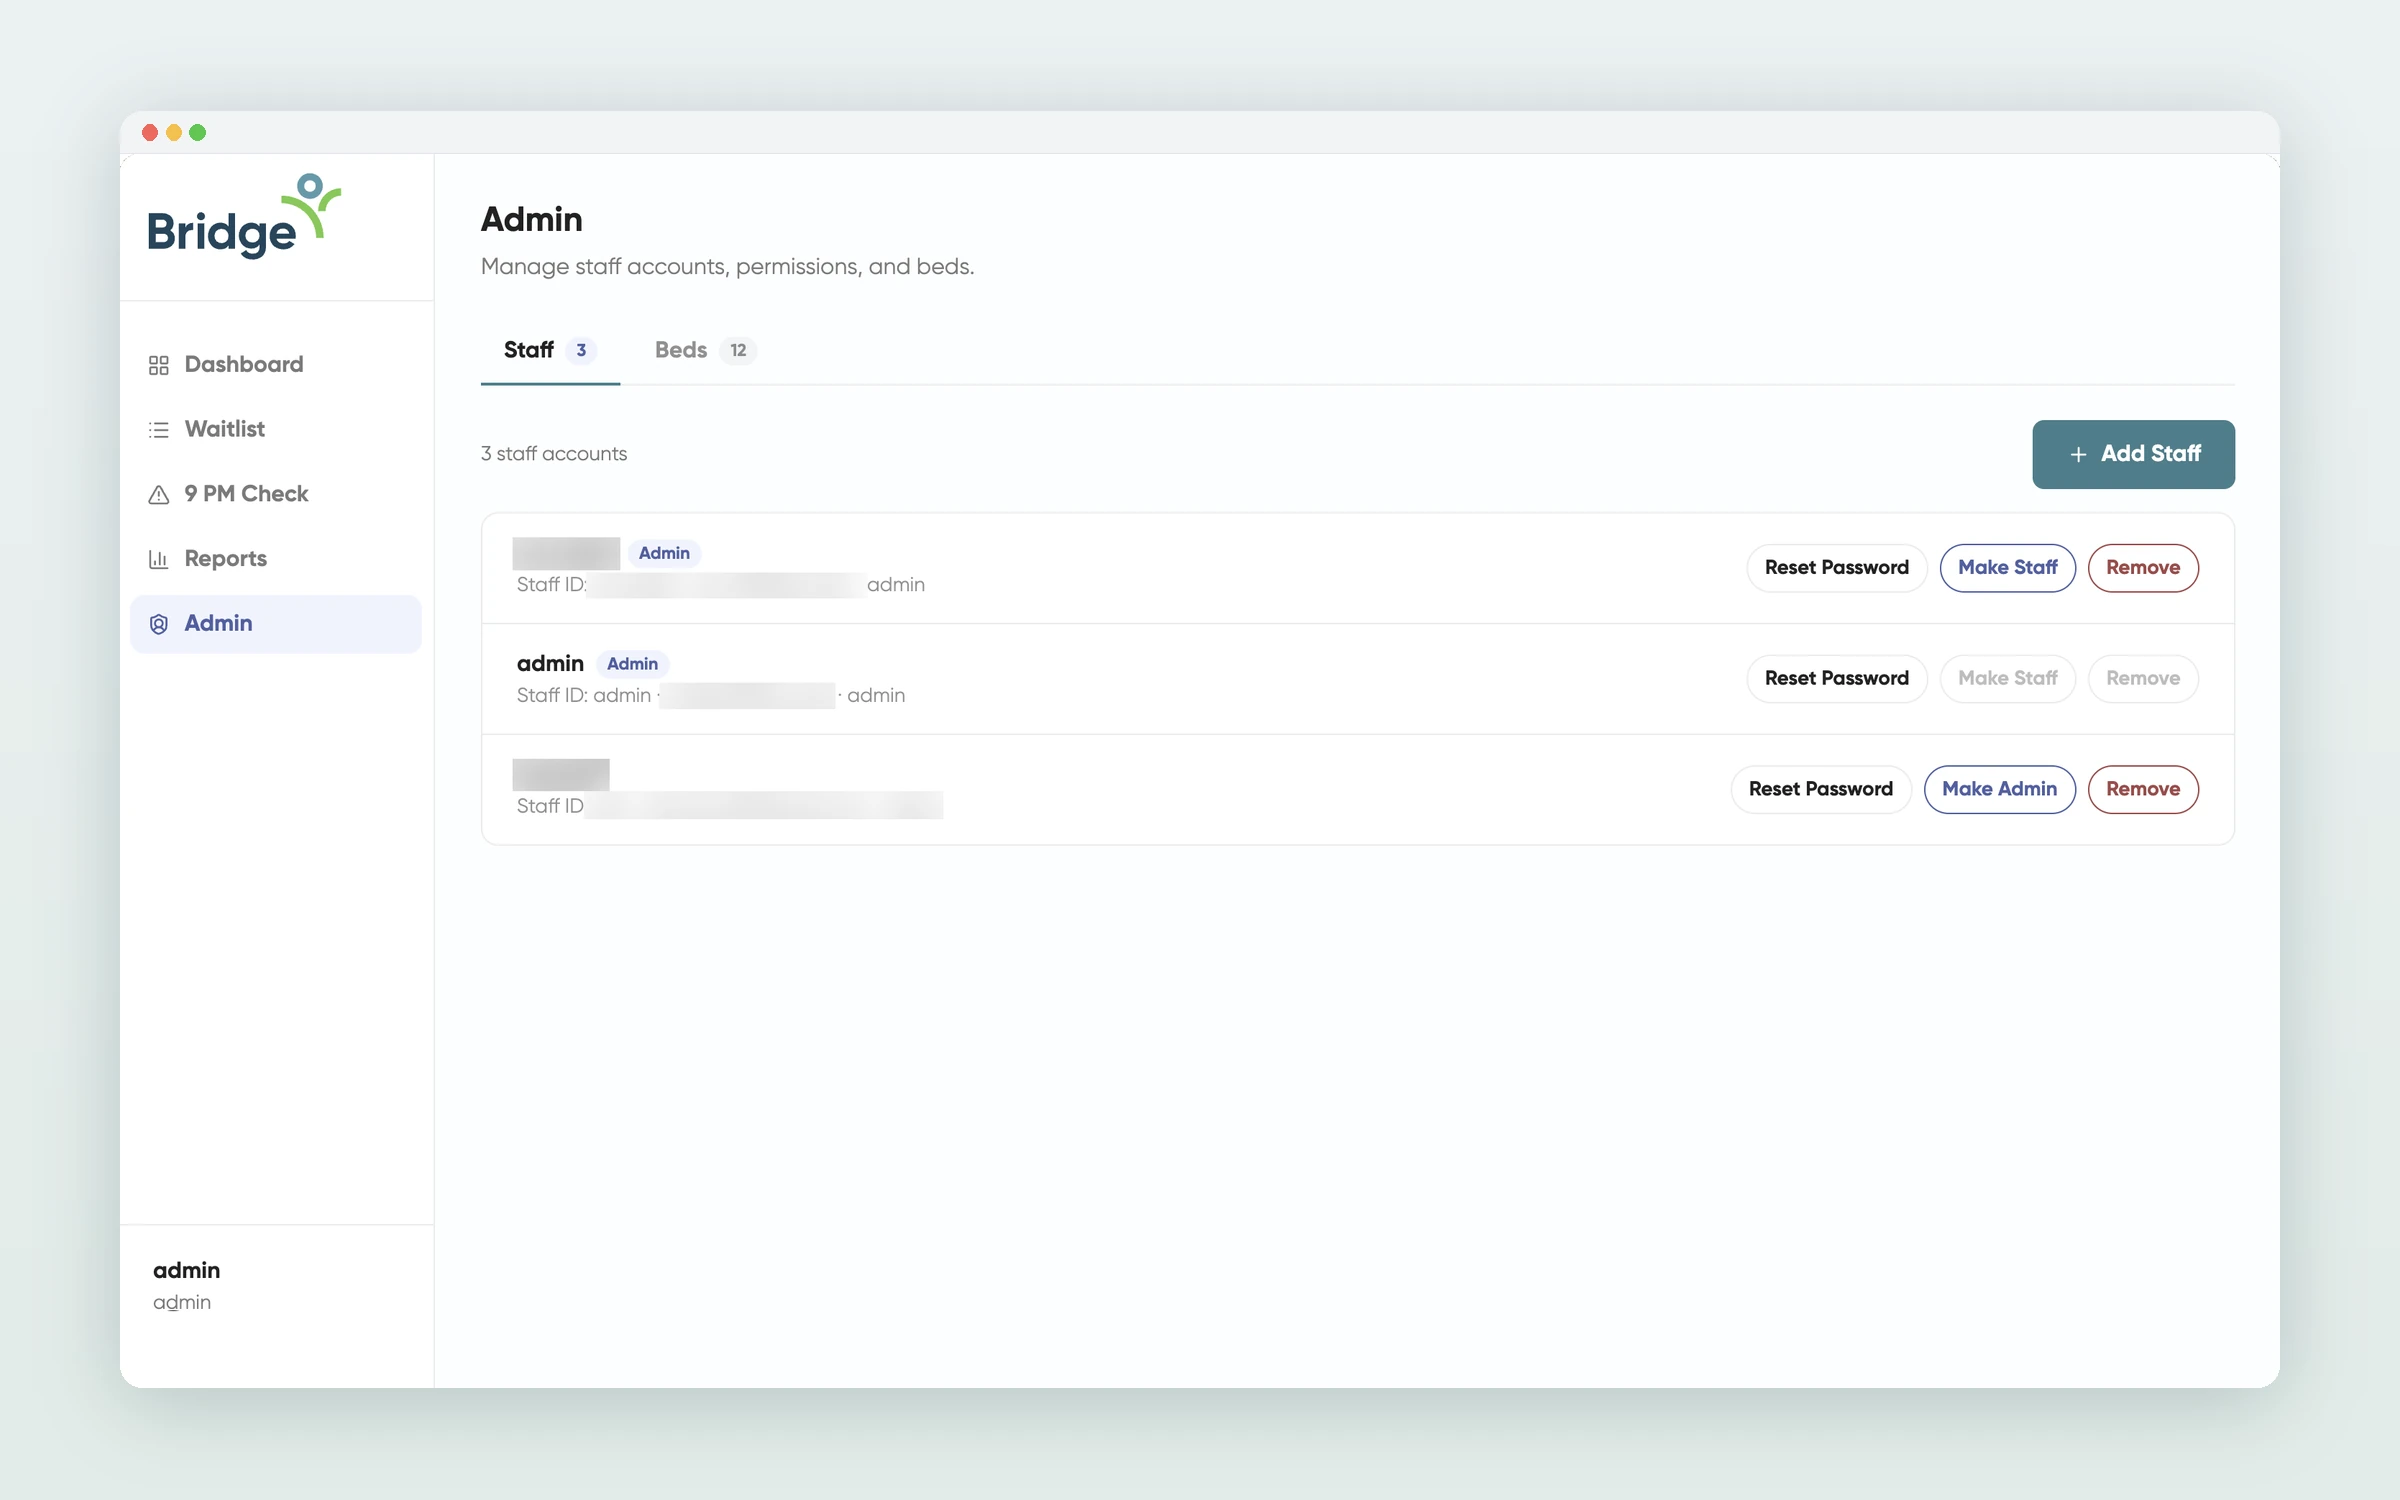Click the Admin badge on first row
2400x1500 pixels.
click(x=664, y=553)
